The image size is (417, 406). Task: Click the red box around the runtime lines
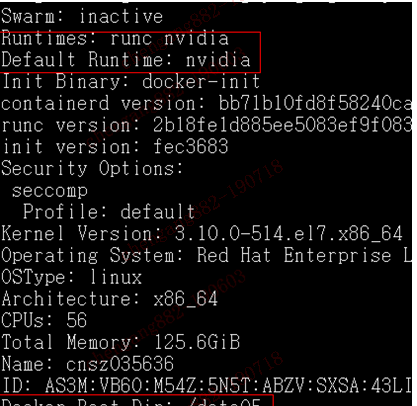130,52
